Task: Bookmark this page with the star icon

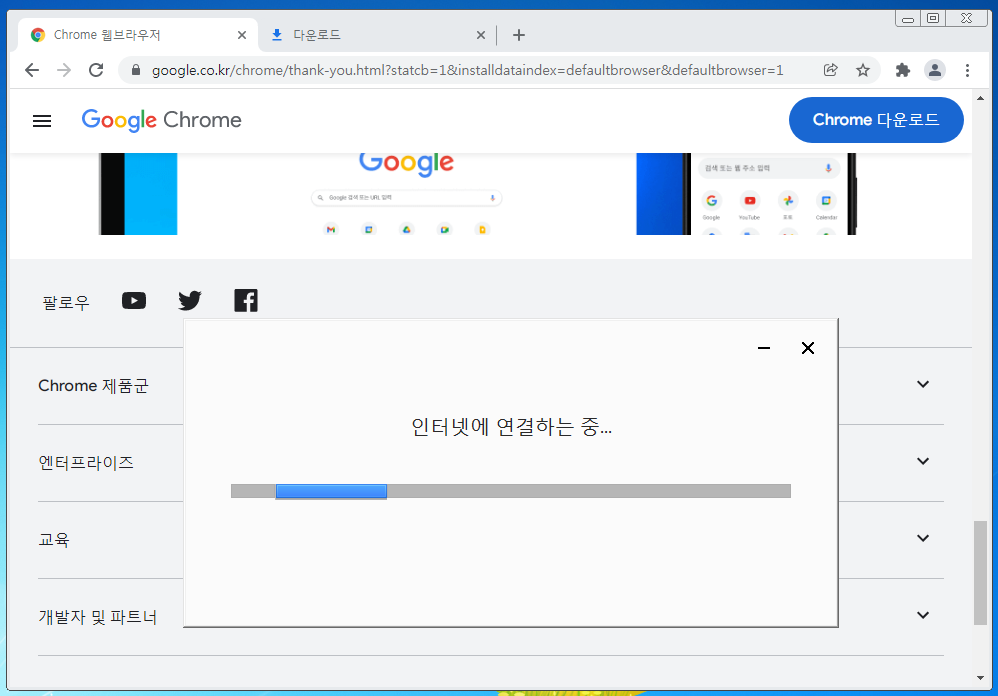Action: click(x=862, y=70)
